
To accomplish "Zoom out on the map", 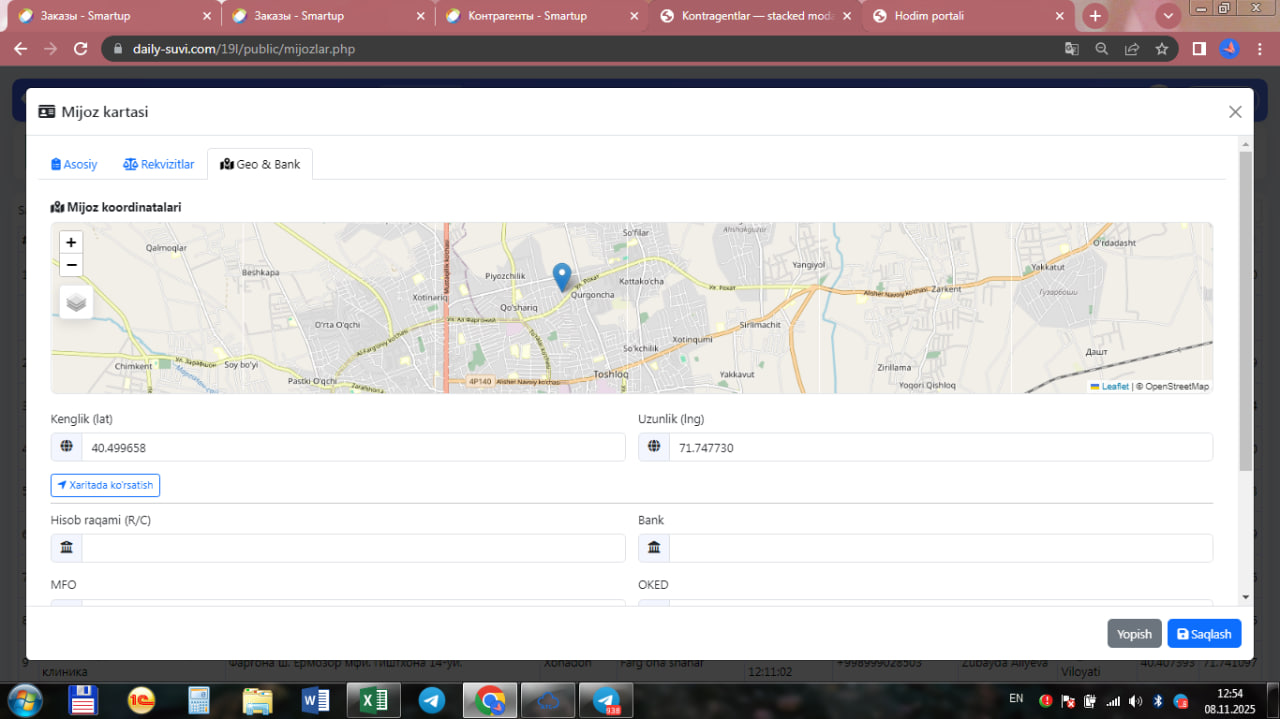I will pyautogui.click(x=71, y=265).
